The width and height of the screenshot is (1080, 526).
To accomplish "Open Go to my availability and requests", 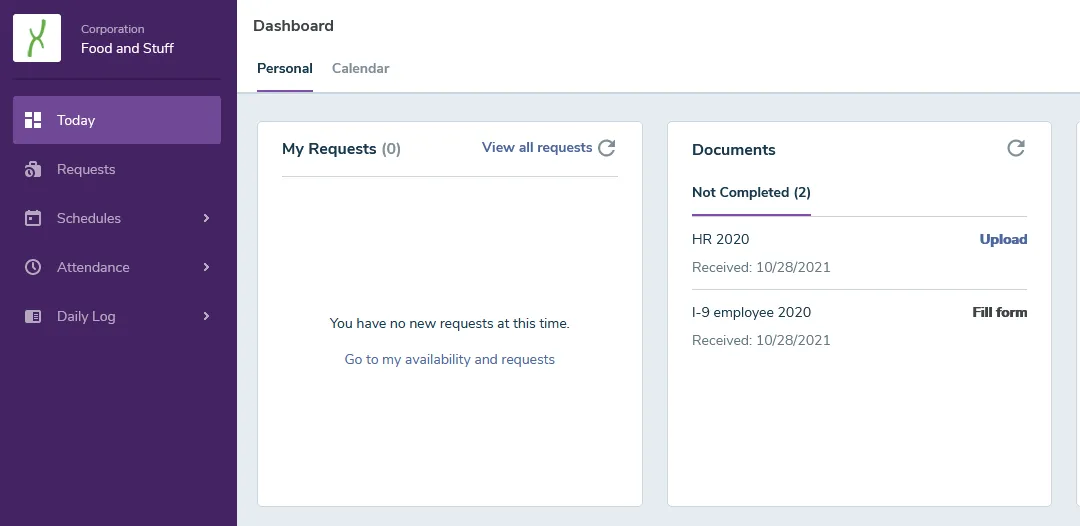I will [450, 359].
